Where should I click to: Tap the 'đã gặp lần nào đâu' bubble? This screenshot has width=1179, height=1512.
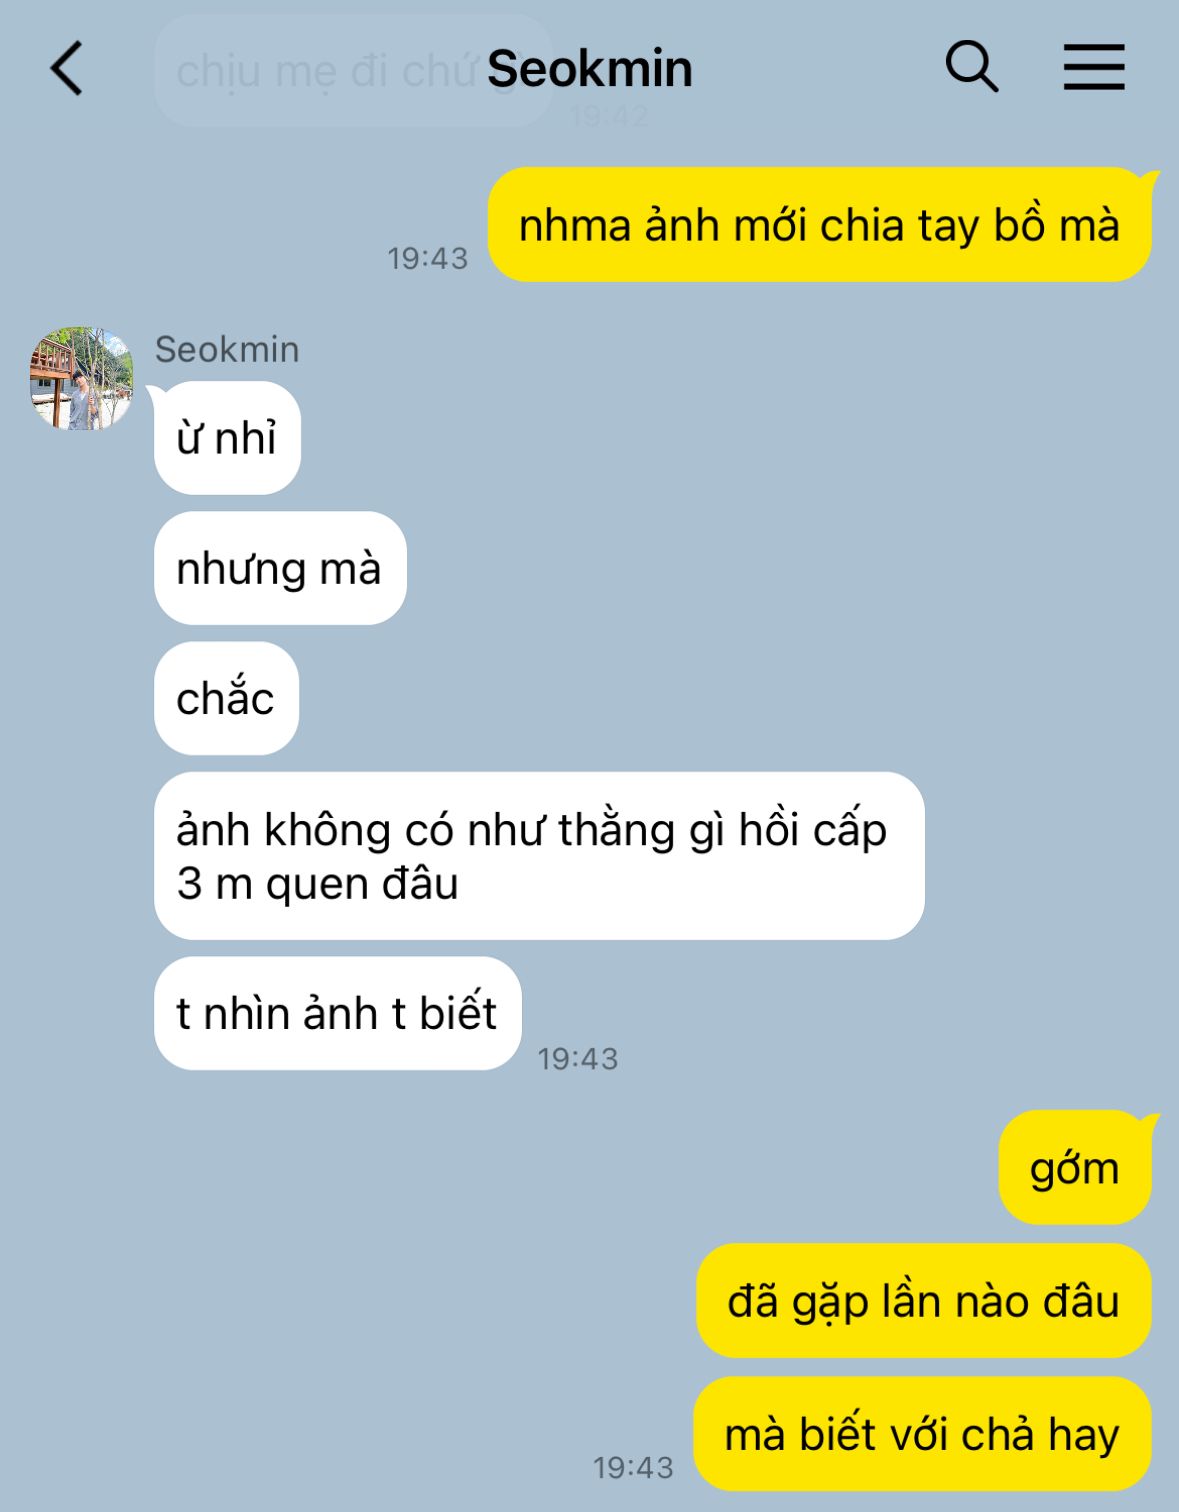pos(924,1300)
